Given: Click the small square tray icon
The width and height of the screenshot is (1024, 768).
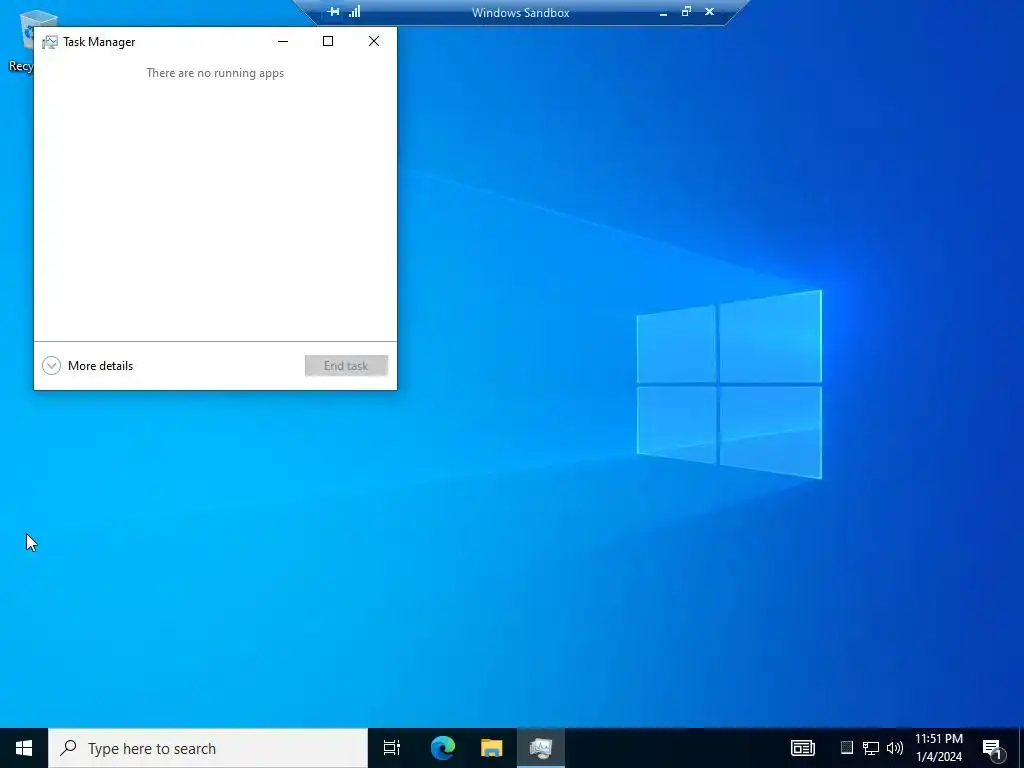Looking at the screenshot, I should tap(846, 747).
